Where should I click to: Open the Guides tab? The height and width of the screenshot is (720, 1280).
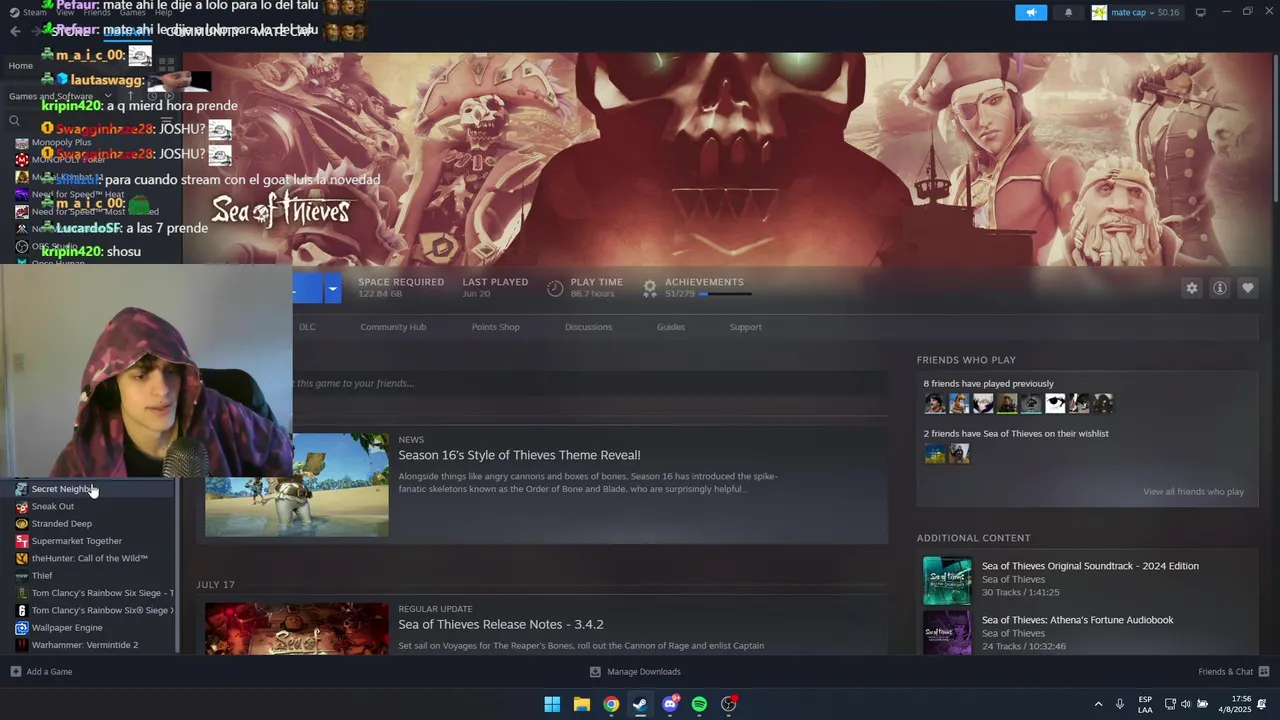pyautogui.click(x=670, y=327)
